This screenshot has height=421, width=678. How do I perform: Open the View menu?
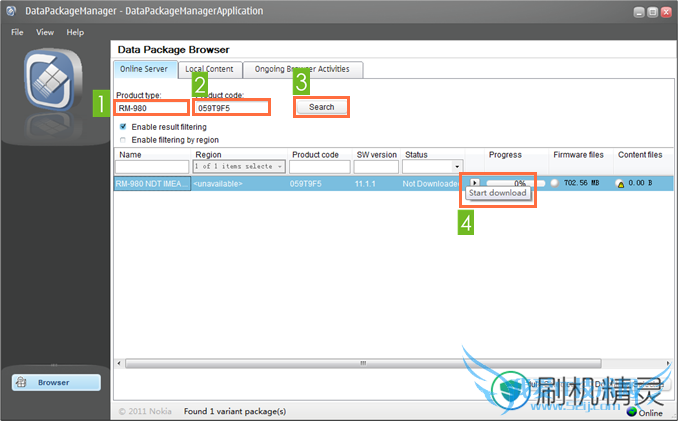point(45,32)
